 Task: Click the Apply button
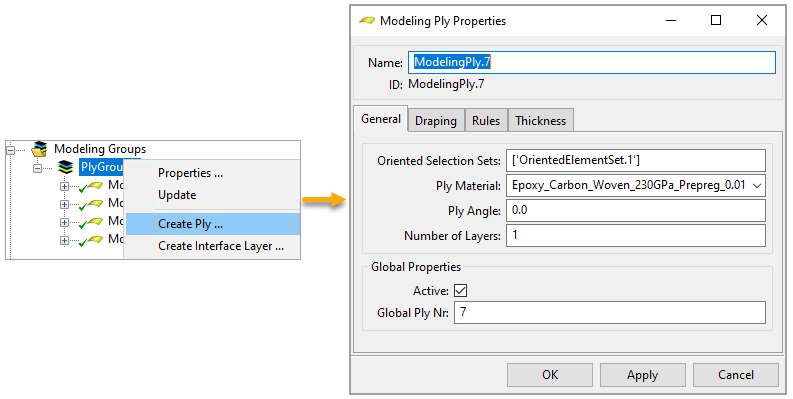point(643,375)
